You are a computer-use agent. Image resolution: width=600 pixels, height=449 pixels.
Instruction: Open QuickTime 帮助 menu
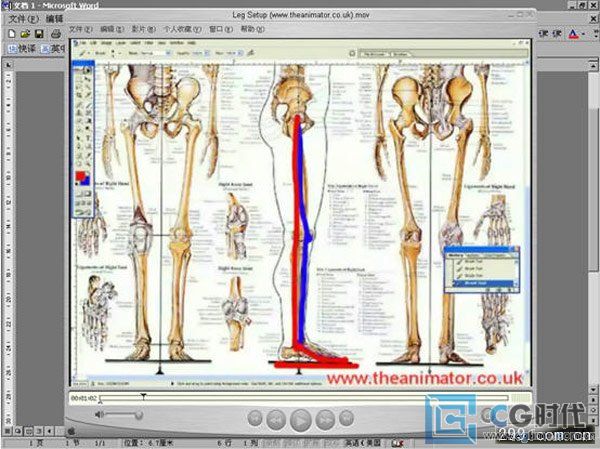click(253, 29)
